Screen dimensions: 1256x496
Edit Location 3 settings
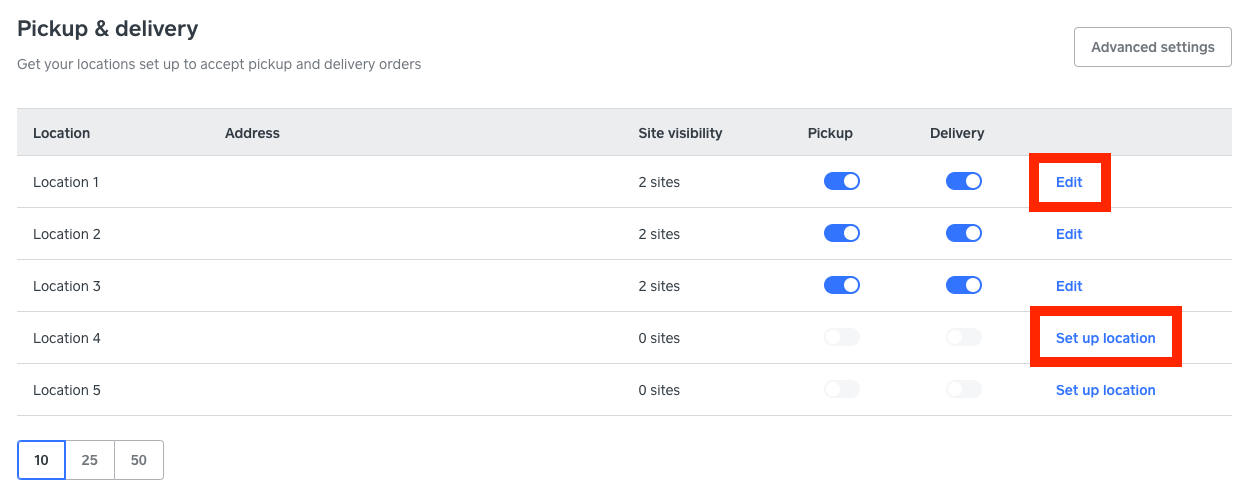coord(1069,286)
